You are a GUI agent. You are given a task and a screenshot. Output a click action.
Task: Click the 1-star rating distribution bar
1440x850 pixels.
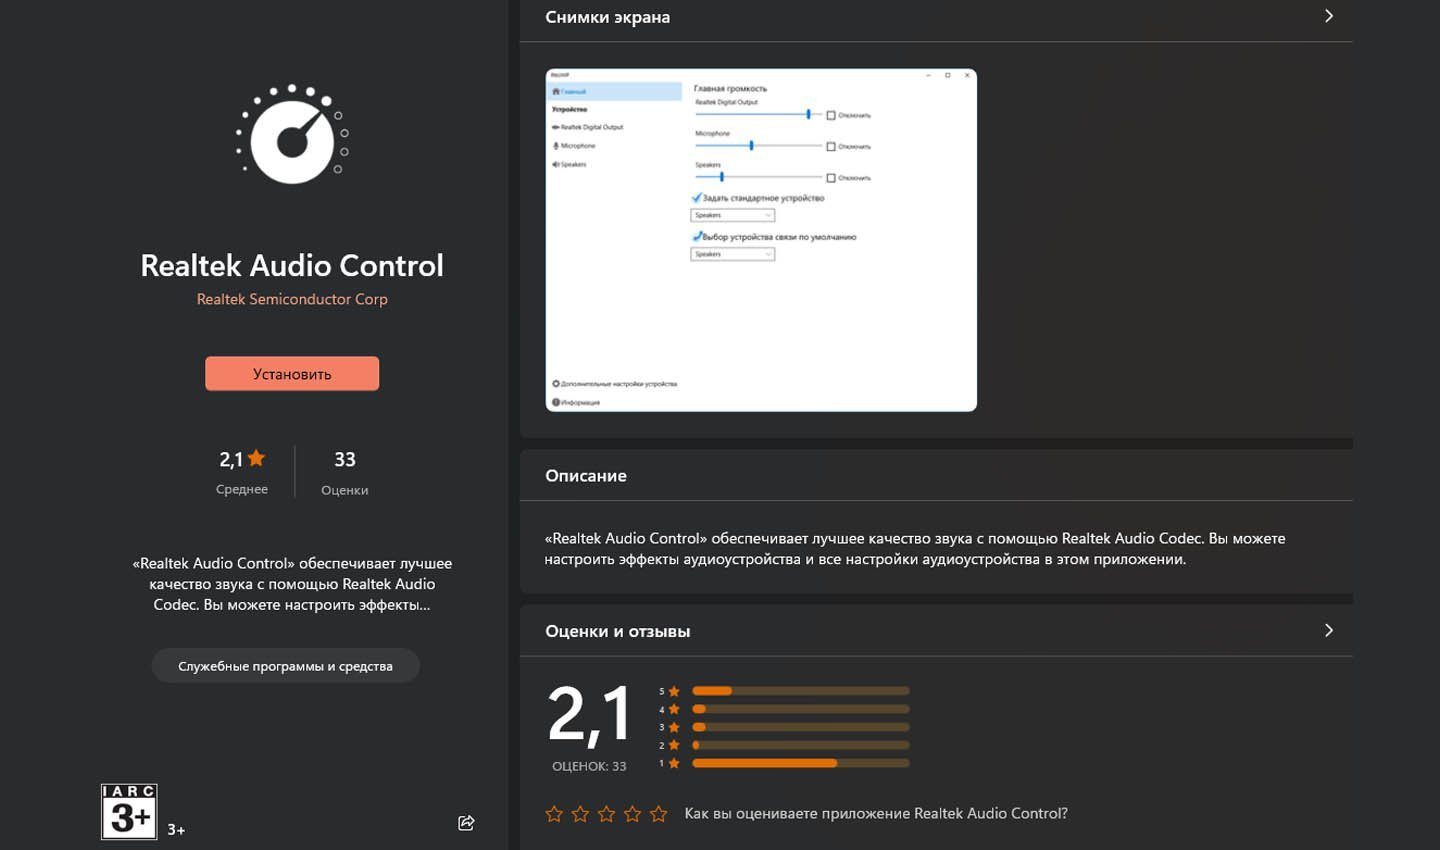coord(800,763)
